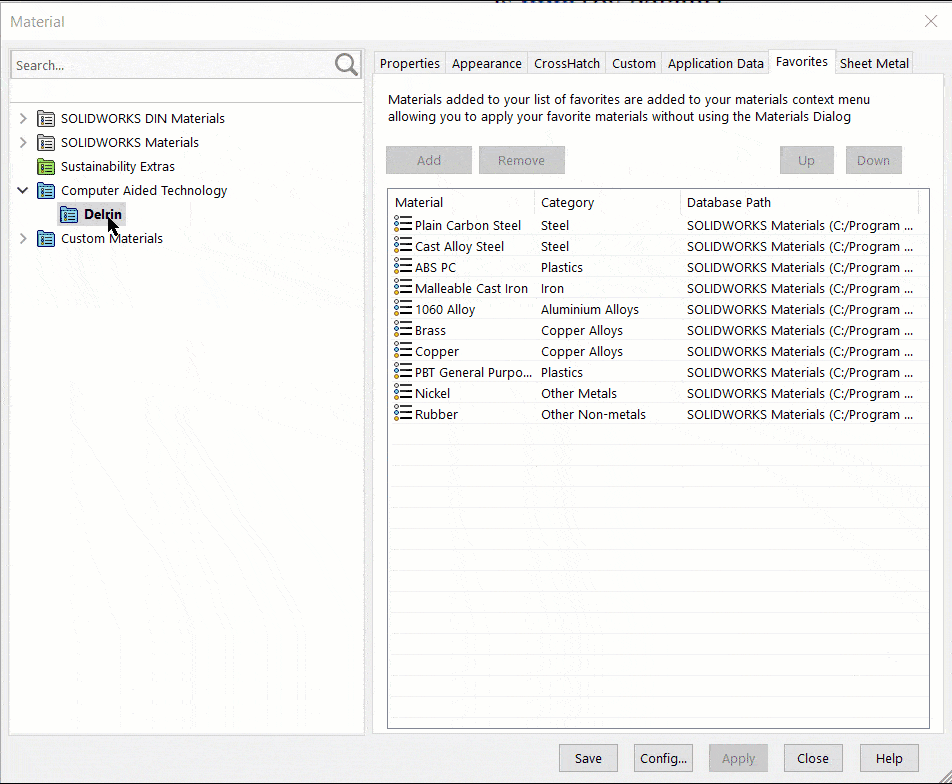This screenshot has width=952, height=784.
Task: Click the 1060 Alloy material icon
Action: (403, 308)
